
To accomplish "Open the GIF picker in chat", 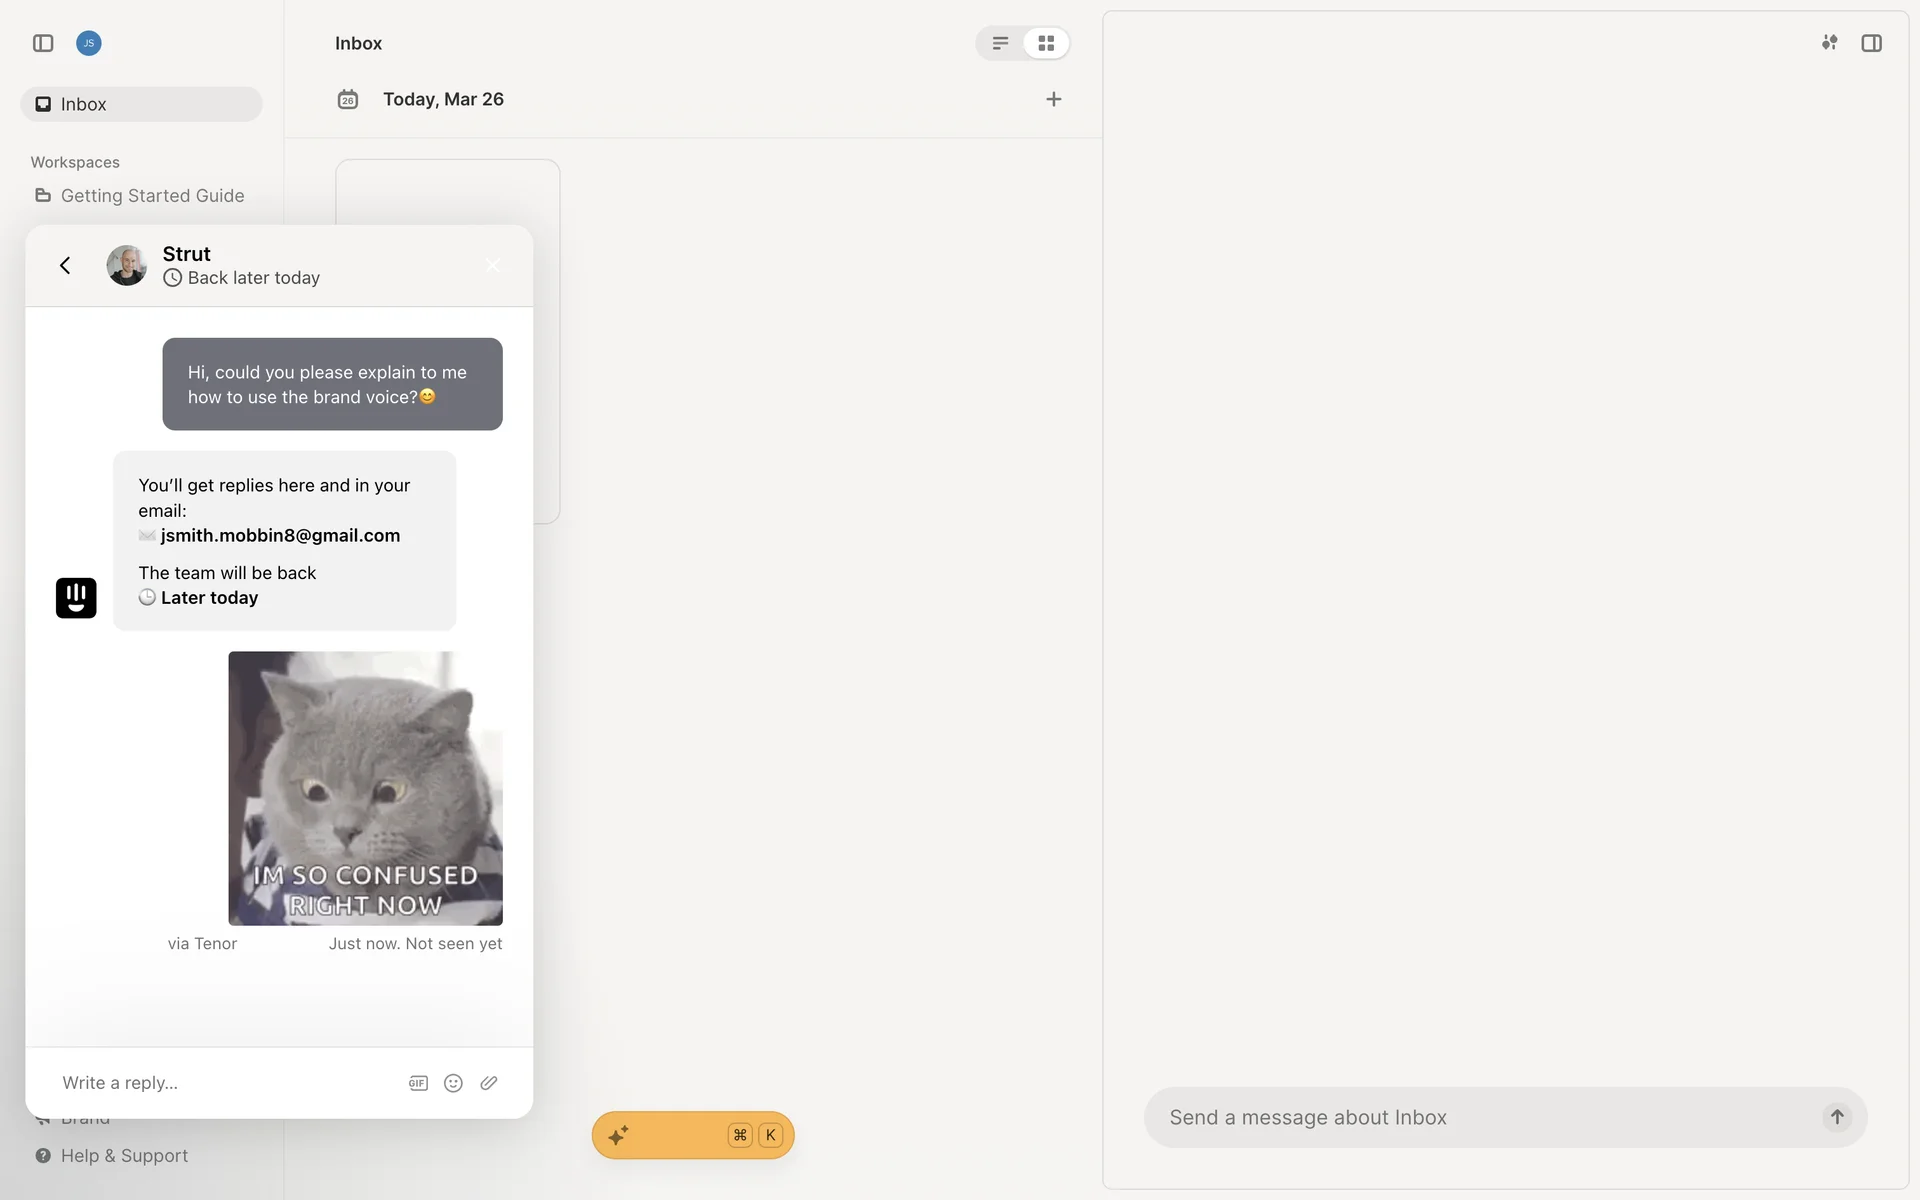I will click(418, 1083).
